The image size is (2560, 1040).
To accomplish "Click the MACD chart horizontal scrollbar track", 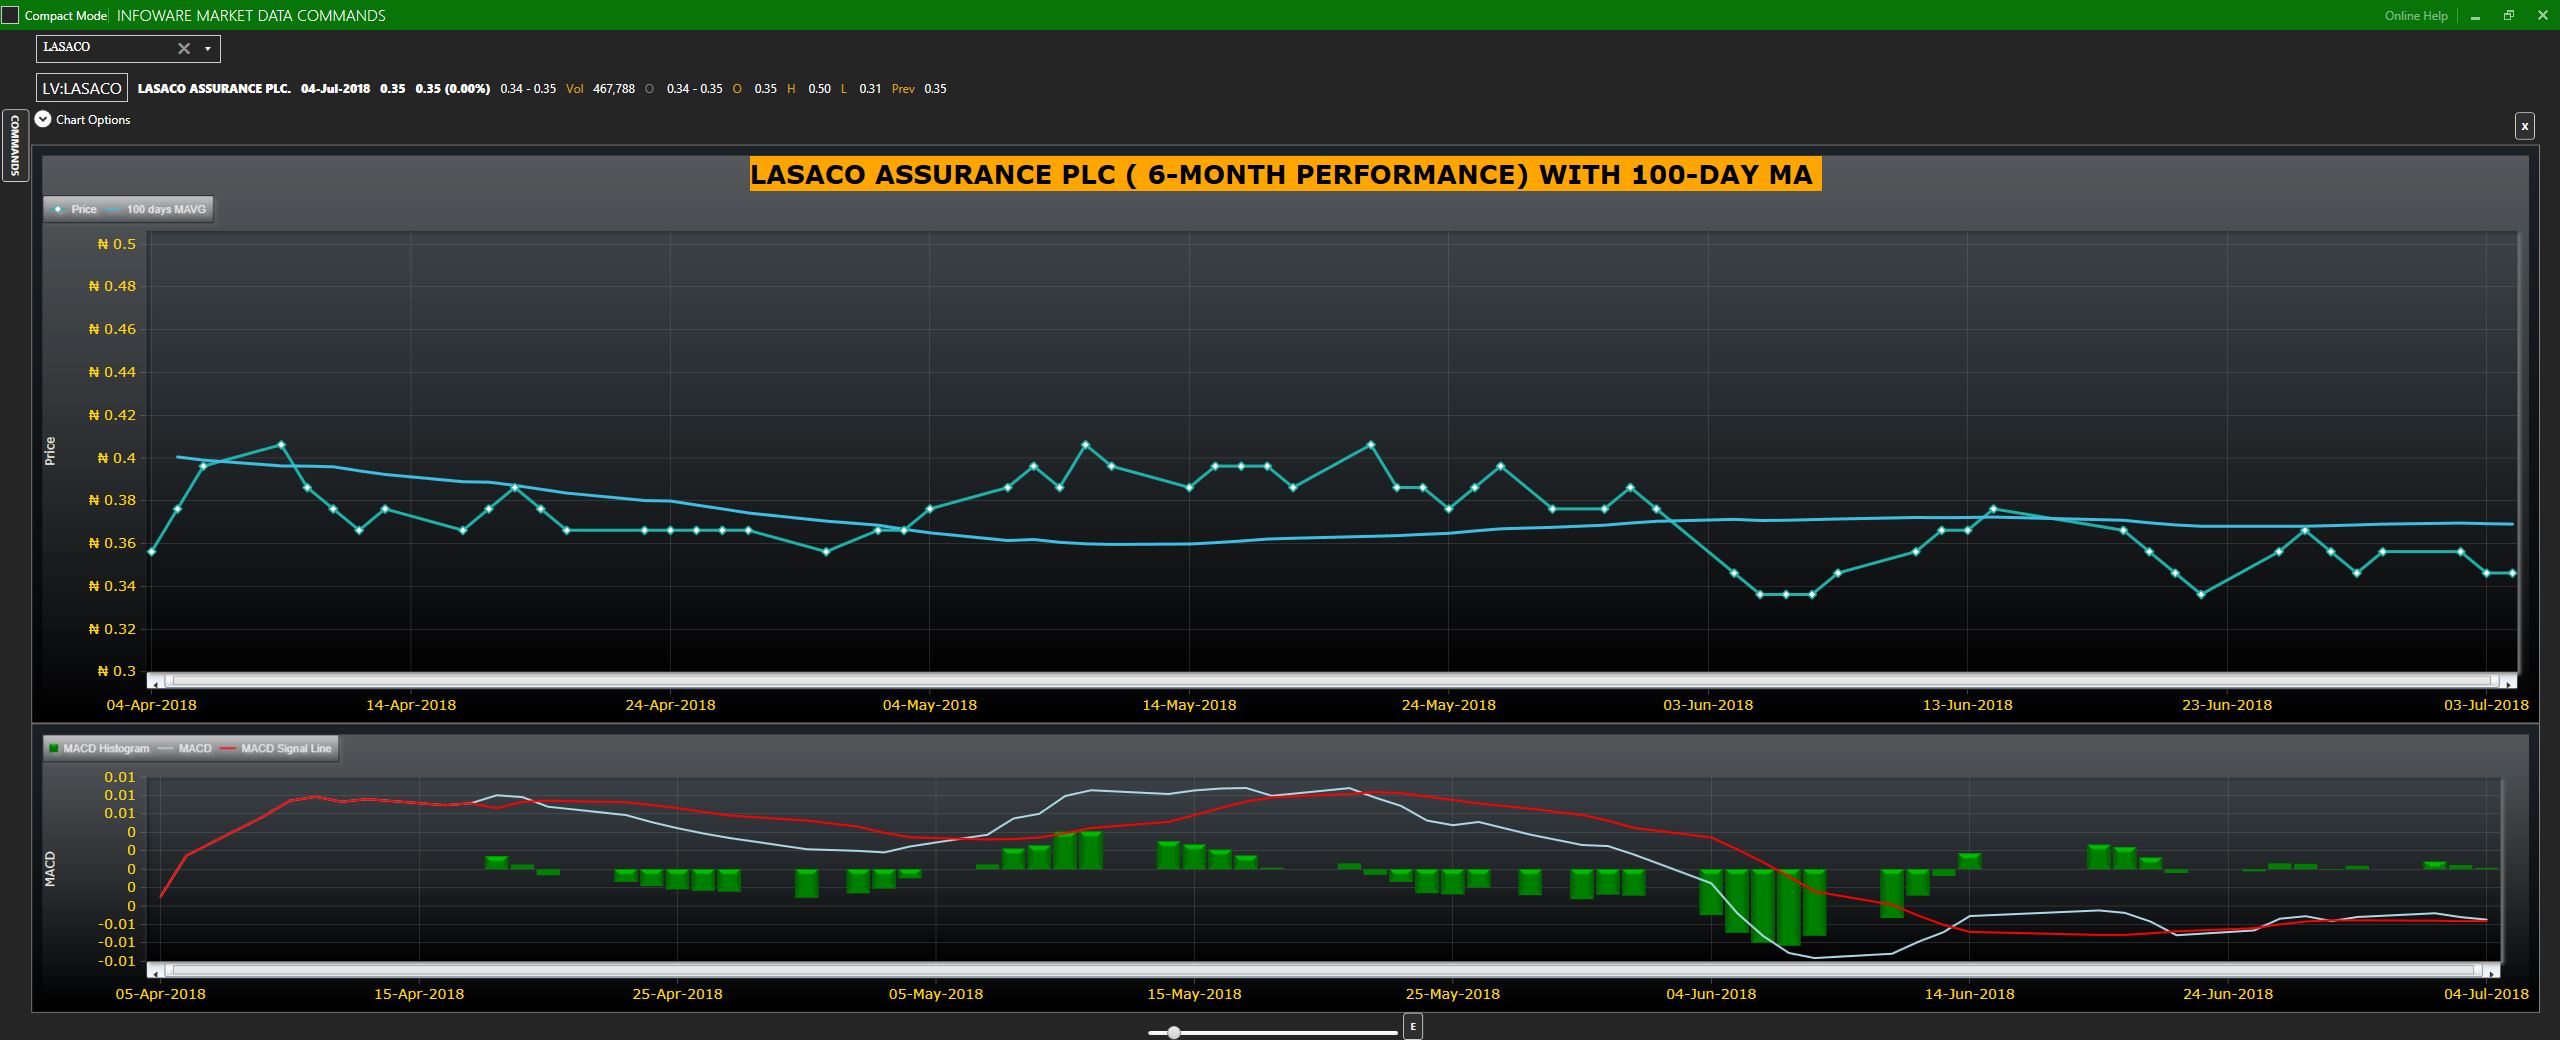I will point(1324,970).
